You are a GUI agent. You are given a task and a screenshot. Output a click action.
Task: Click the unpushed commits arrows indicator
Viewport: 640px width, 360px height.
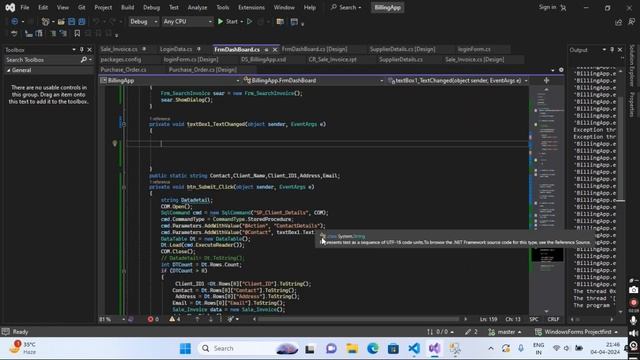coord(440,332)
